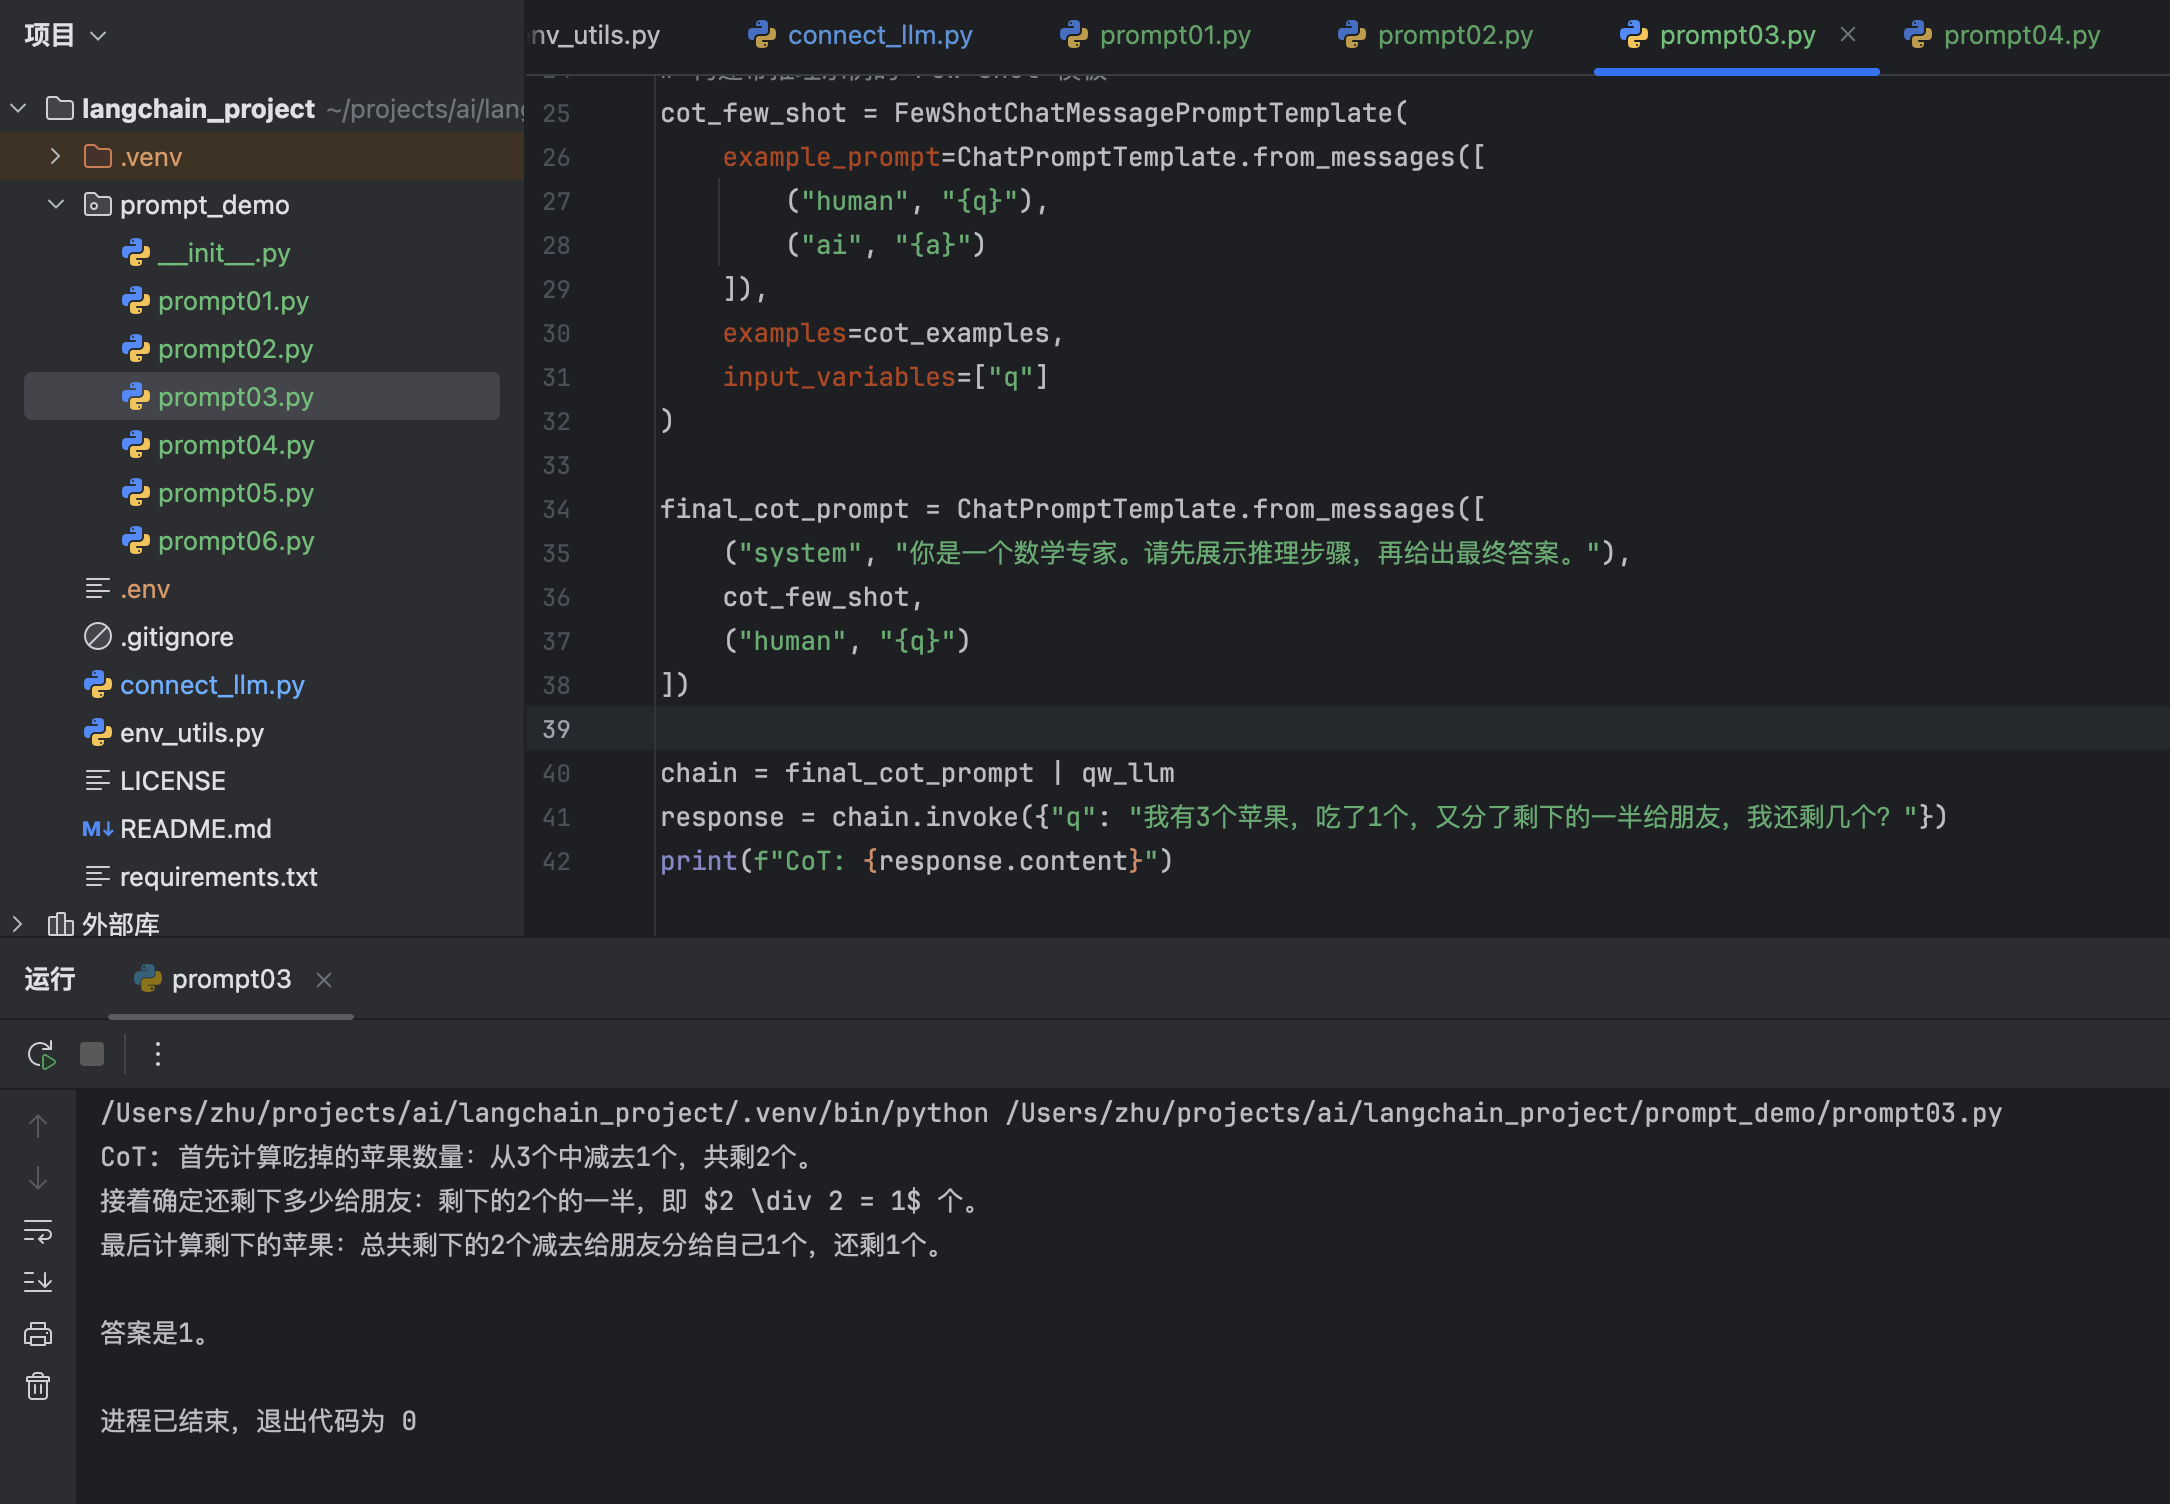Image resolution: width=2170 pixels, height=1504 pixels.
Task: Open the run toolbar more-options kebab
Action: 157,1054
